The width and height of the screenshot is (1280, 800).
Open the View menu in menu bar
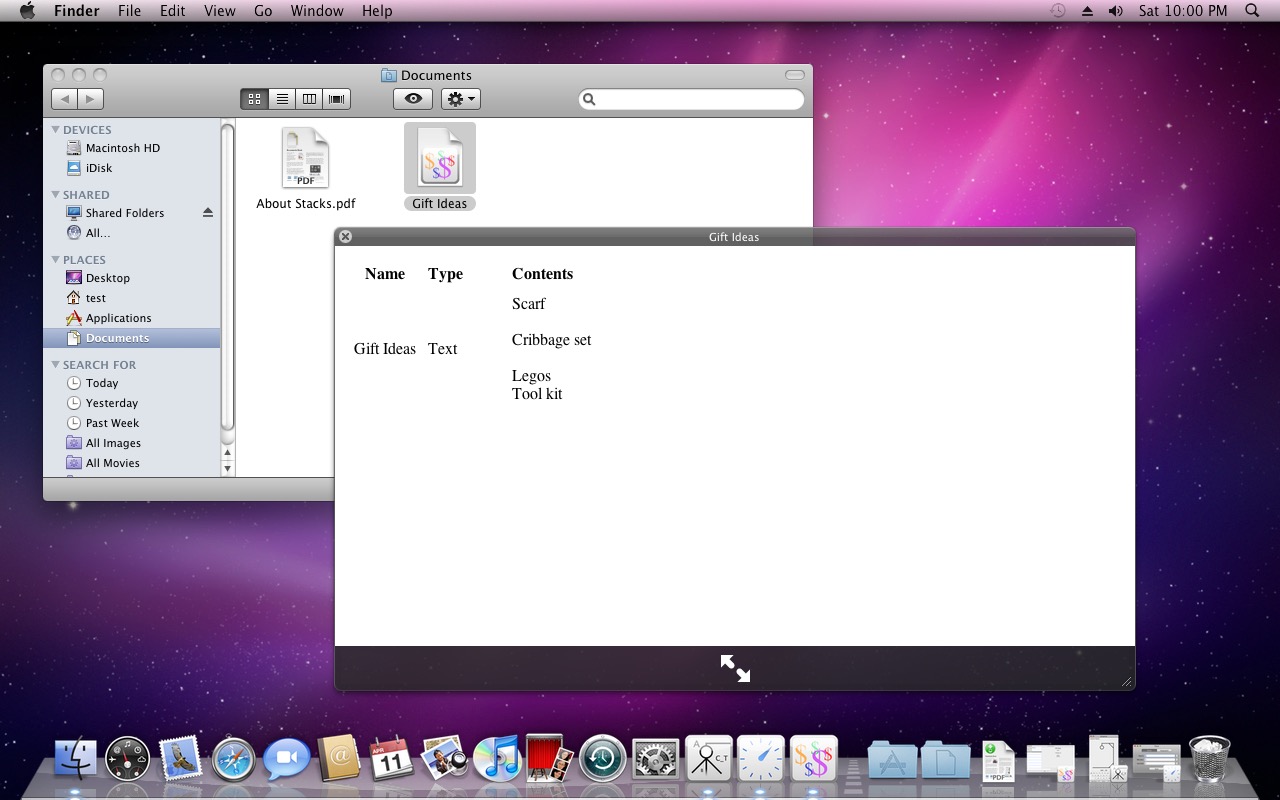pyautogui.click(x=219, y=11)
